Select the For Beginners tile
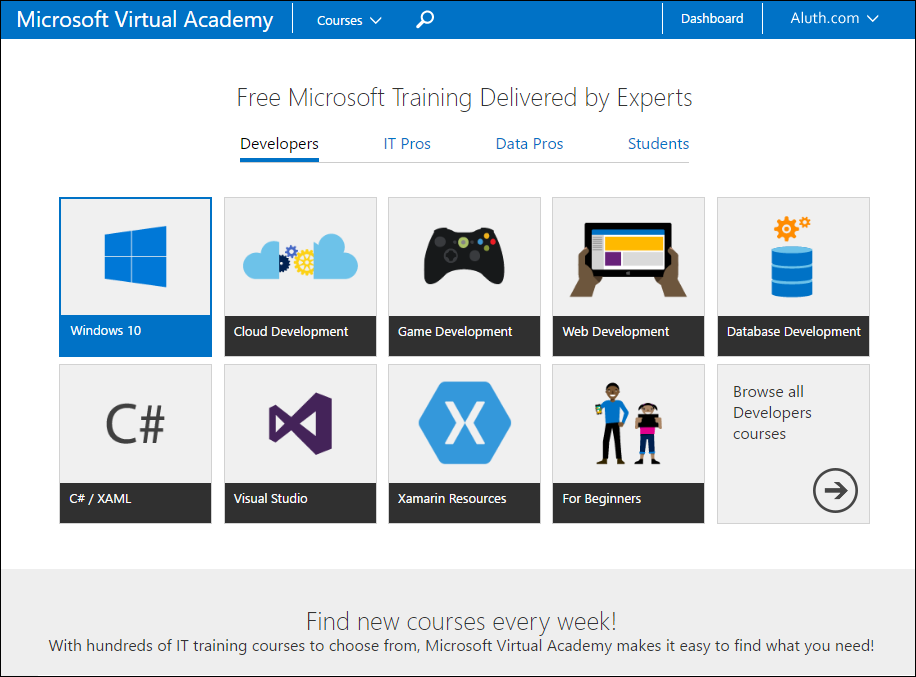The image size is (916, 677). click(x=627, y=443)
